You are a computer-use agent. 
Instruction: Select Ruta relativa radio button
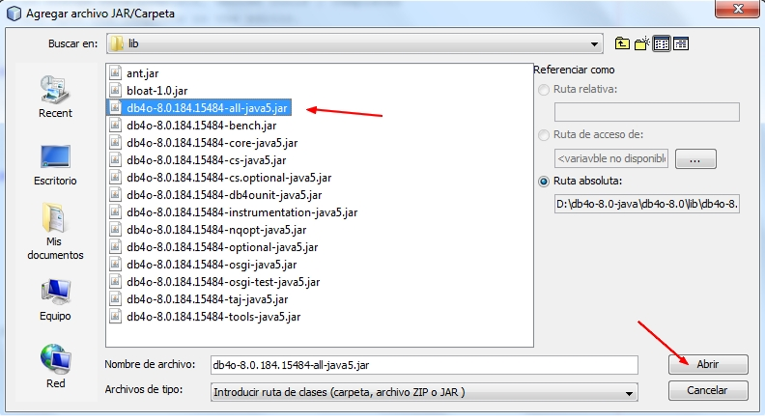click(x=544, y=90)
